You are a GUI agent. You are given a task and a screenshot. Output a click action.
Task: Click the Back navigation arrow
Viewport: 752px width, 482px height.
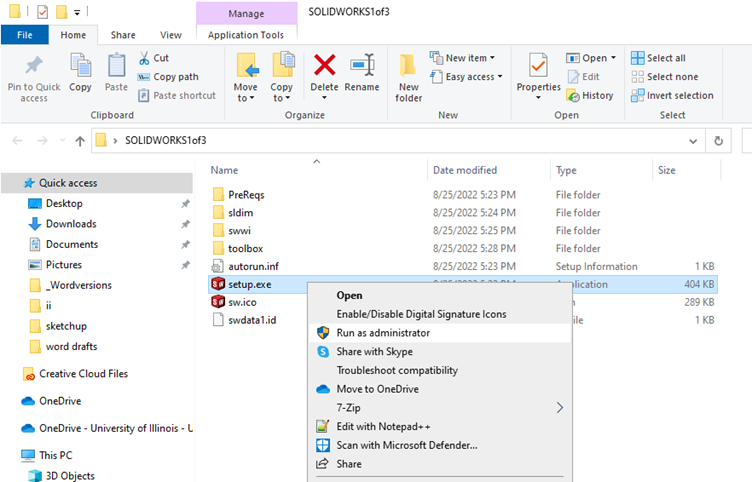pyautogui.click(x=17, y=141)
